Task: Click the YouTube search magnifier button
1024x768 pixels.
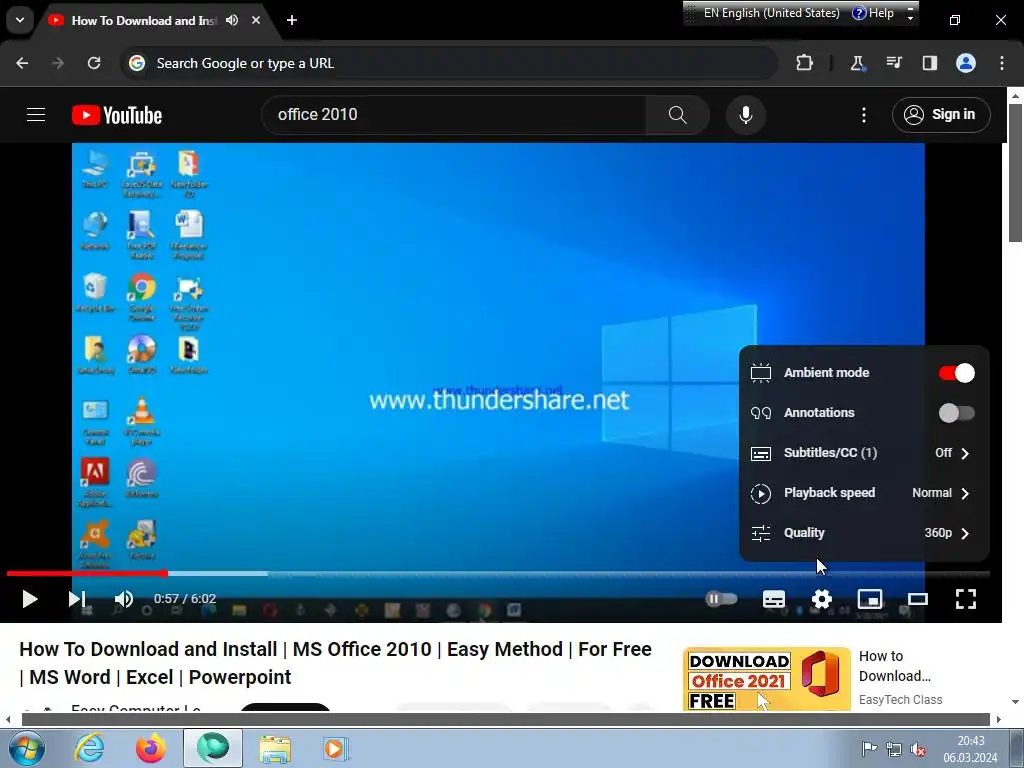Action: click(x=677, y=115)
